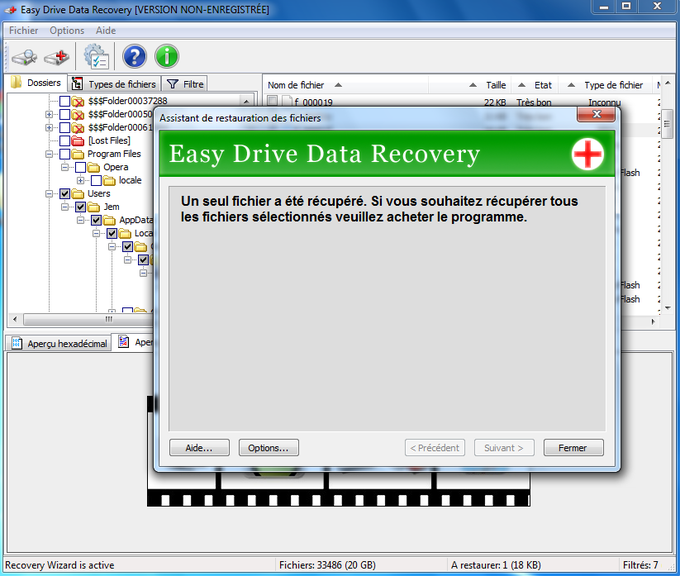Click the red cross logo in wizard banner

587,154
